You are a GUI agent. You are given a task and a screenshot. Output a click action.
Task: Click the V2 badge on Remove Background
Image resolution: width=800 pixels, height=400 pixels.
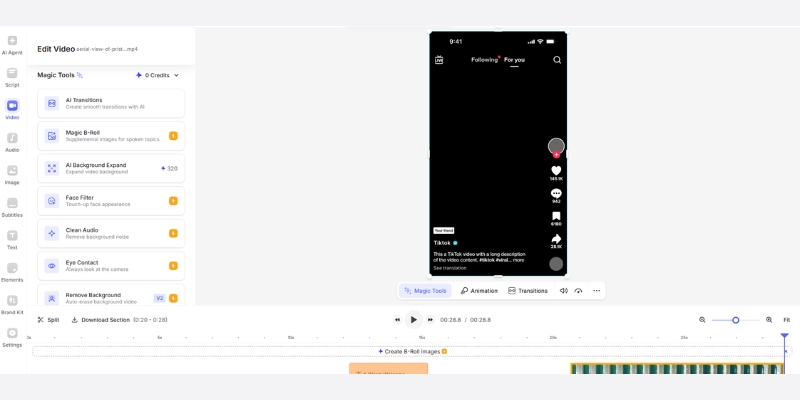click(x=160, y=298)
